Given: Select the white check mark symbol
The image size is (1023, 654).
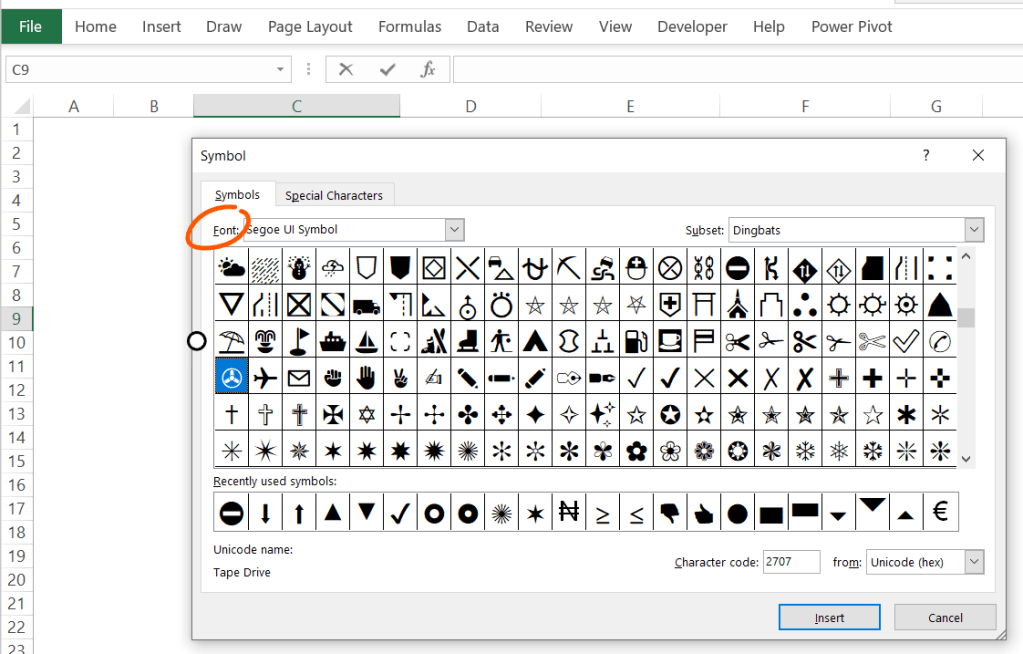Looking at the screenshot, I should [x=906, y=341].
